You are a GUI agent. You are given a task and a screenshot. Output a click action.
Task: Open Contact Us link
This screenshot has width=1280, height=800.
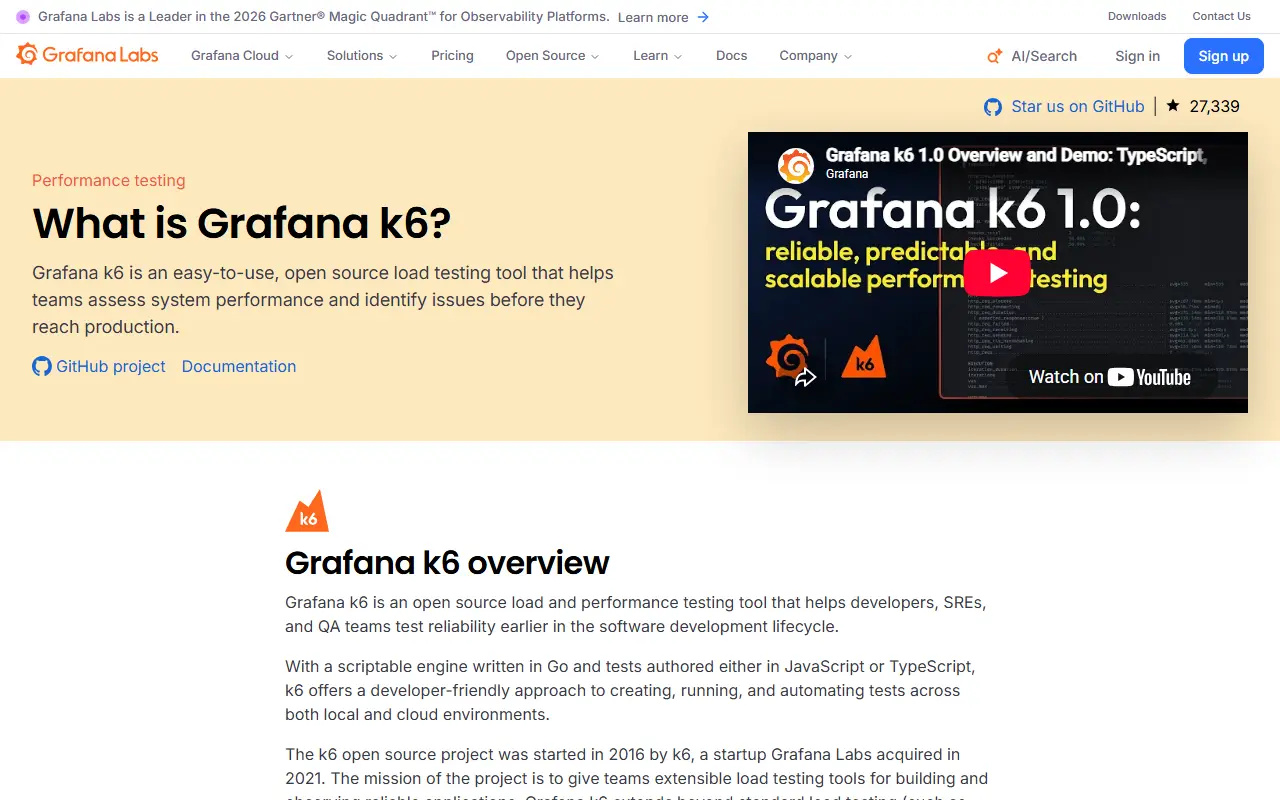[x=1221, y=16]
